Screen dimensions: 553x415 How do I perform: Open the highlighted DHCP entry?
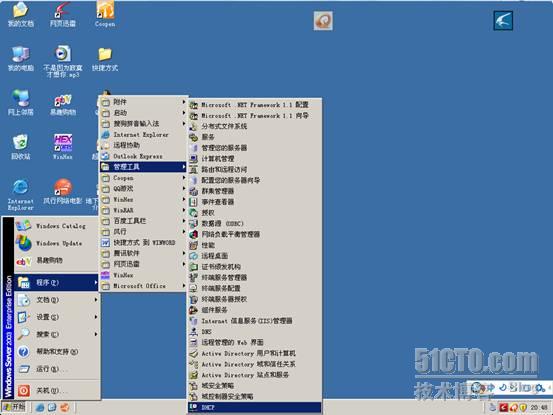pos(255,407)
